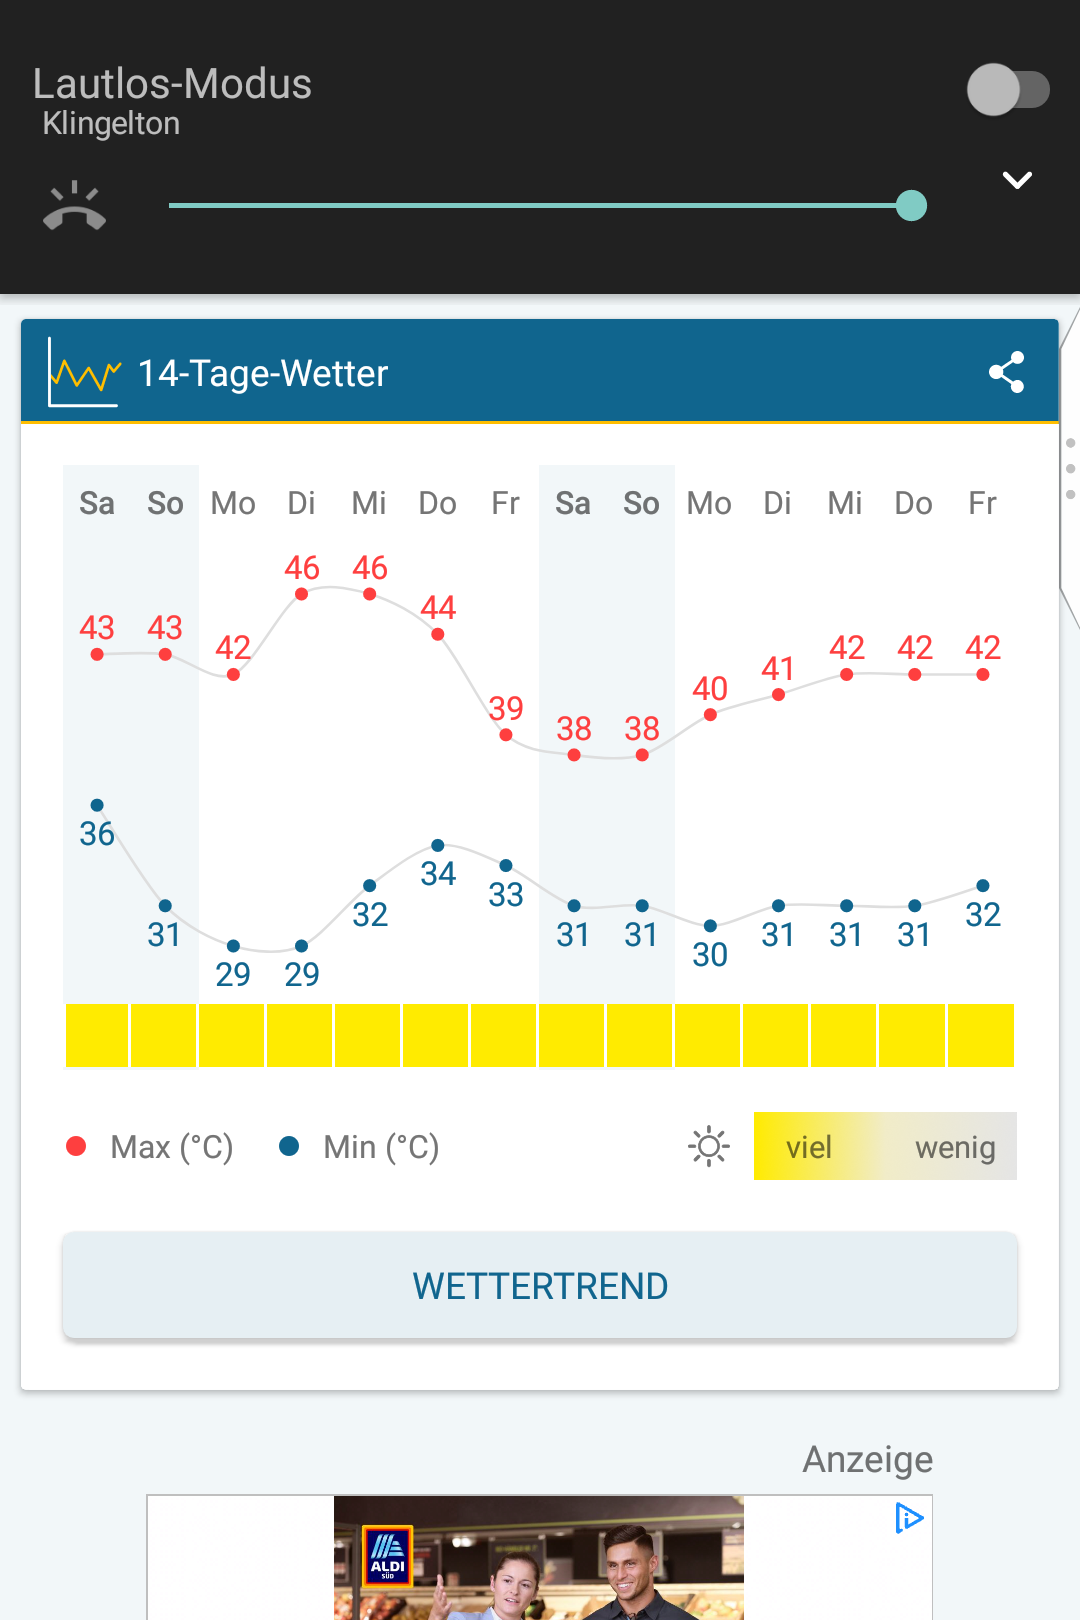The width and height of the screenshot is (1080, 1620).
Task: Tap the 46 max temperature point on Di
Action: pyautogui.click(x=301, y=594)
